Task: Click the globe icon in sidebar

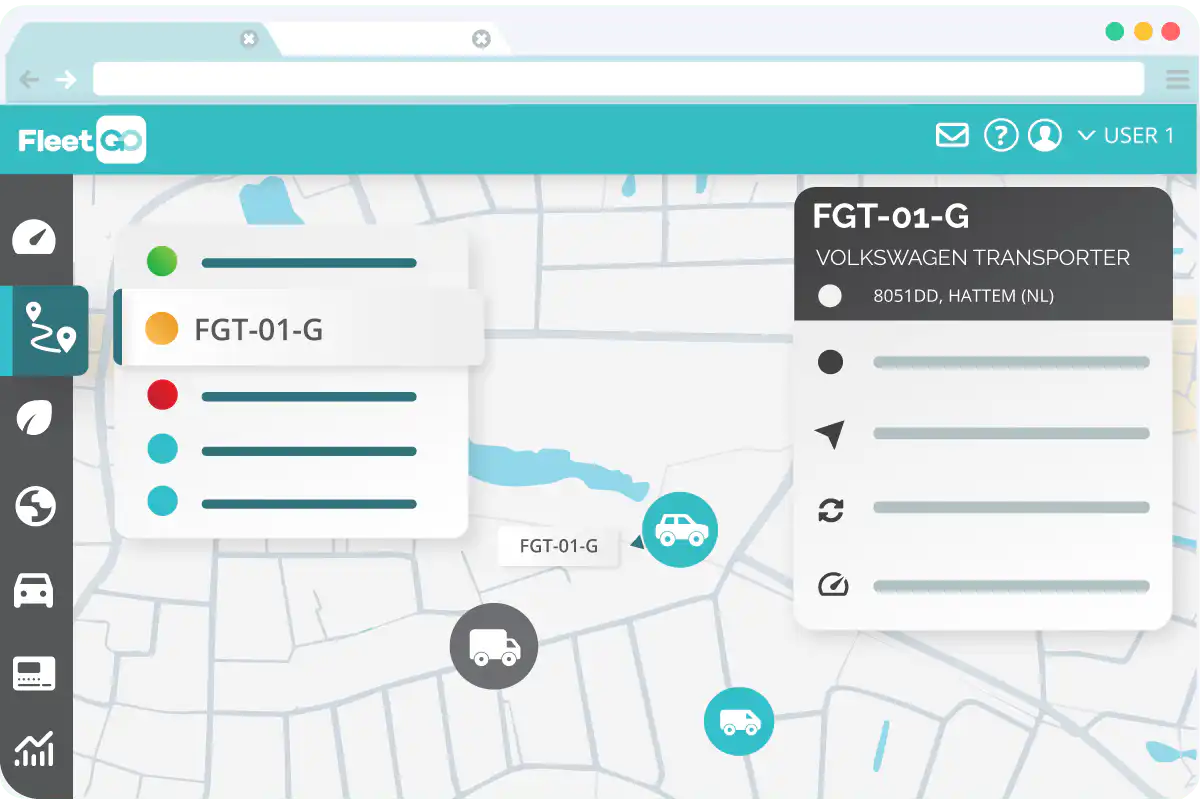Action: pyautogui.click(x=35, y=506)
